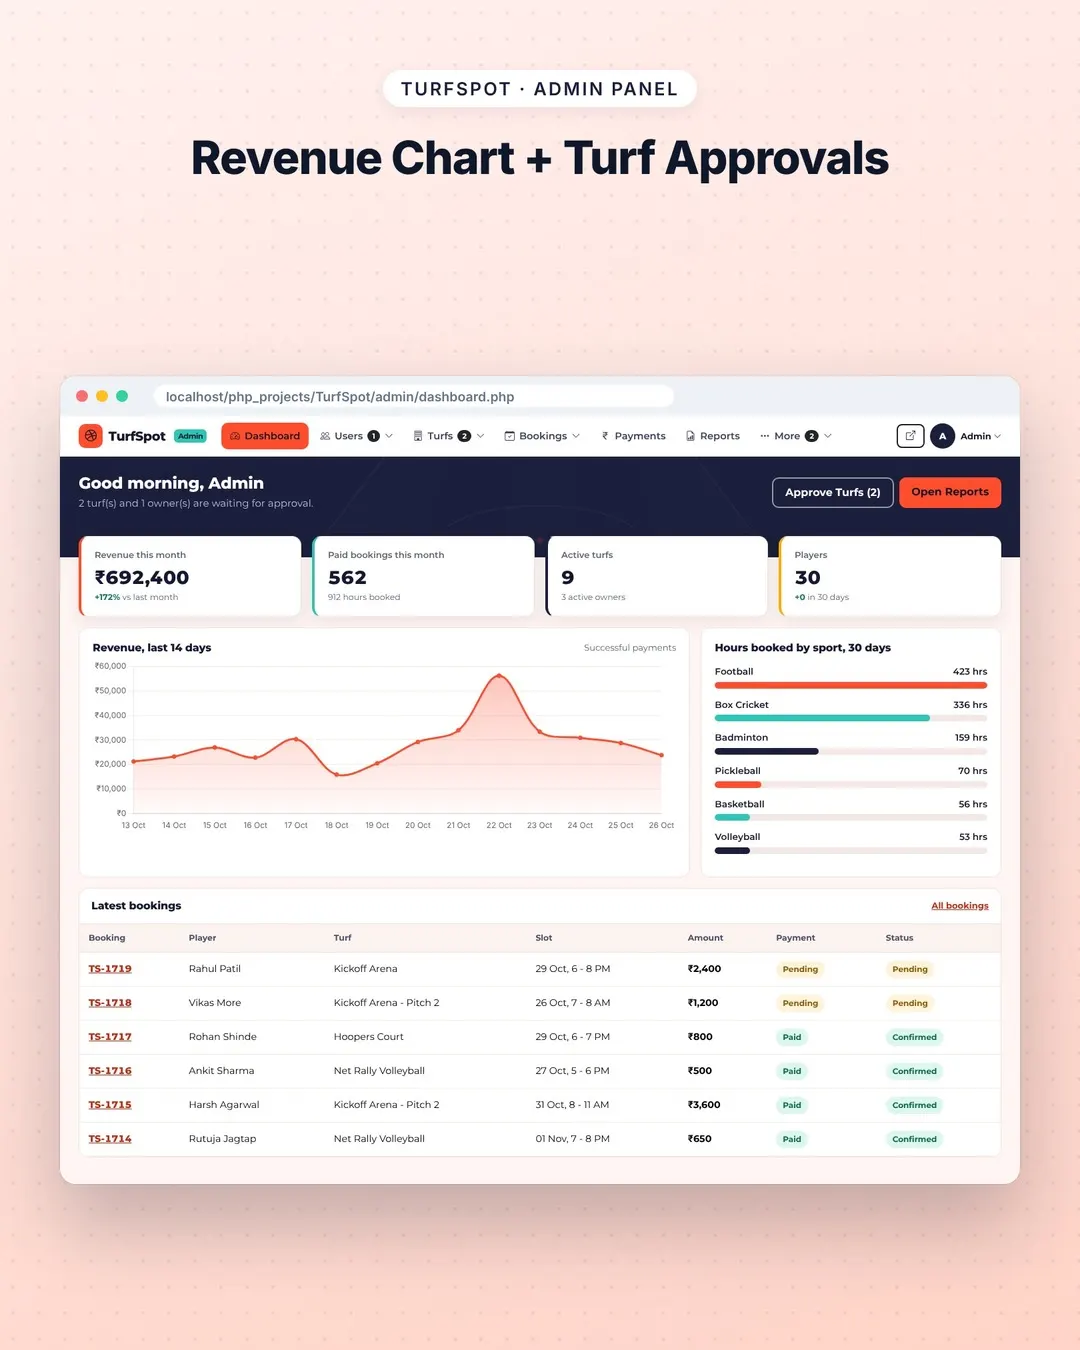The height and width of the screenshot is (1350, 1080).
Task: Open the All bookings link
Action: pyautogui.click(x=960, y=906)
